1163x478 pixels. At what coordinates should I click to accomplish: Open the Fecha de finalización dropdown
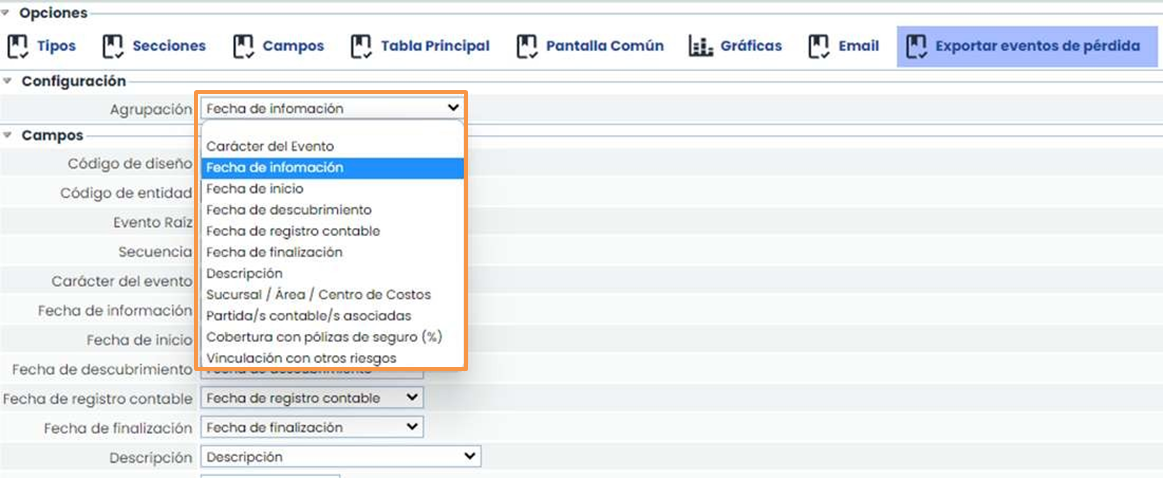(312, 427)
